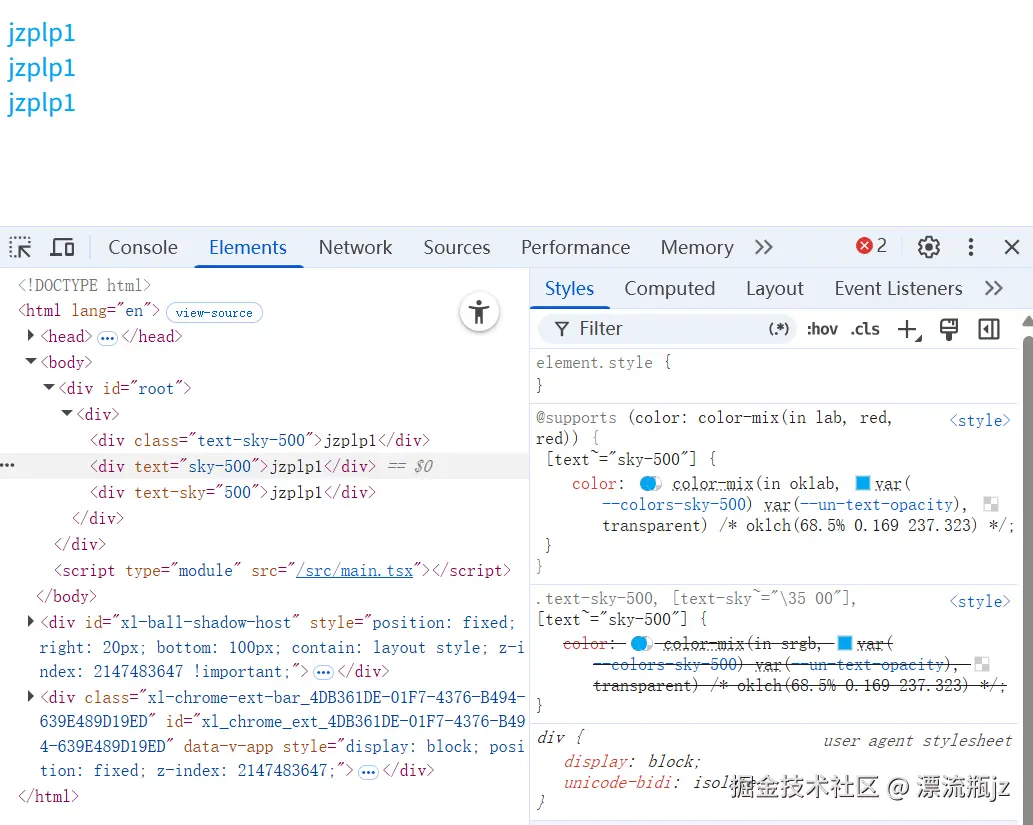Click the ellipsis badge in xl-ball-shadow-host div
Image resolution: width=1033 pixels, height=825 pixels.
coord(323,672)
